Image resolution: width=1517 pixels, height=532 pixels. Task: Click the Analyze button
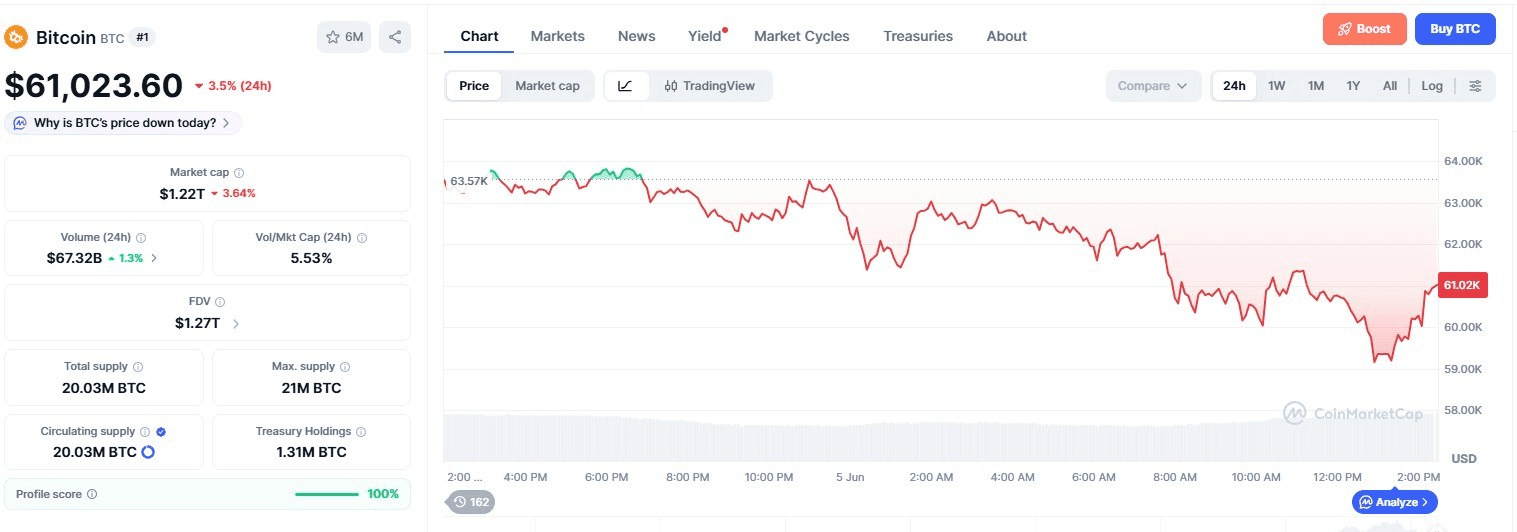click(x=1395, y=502)
